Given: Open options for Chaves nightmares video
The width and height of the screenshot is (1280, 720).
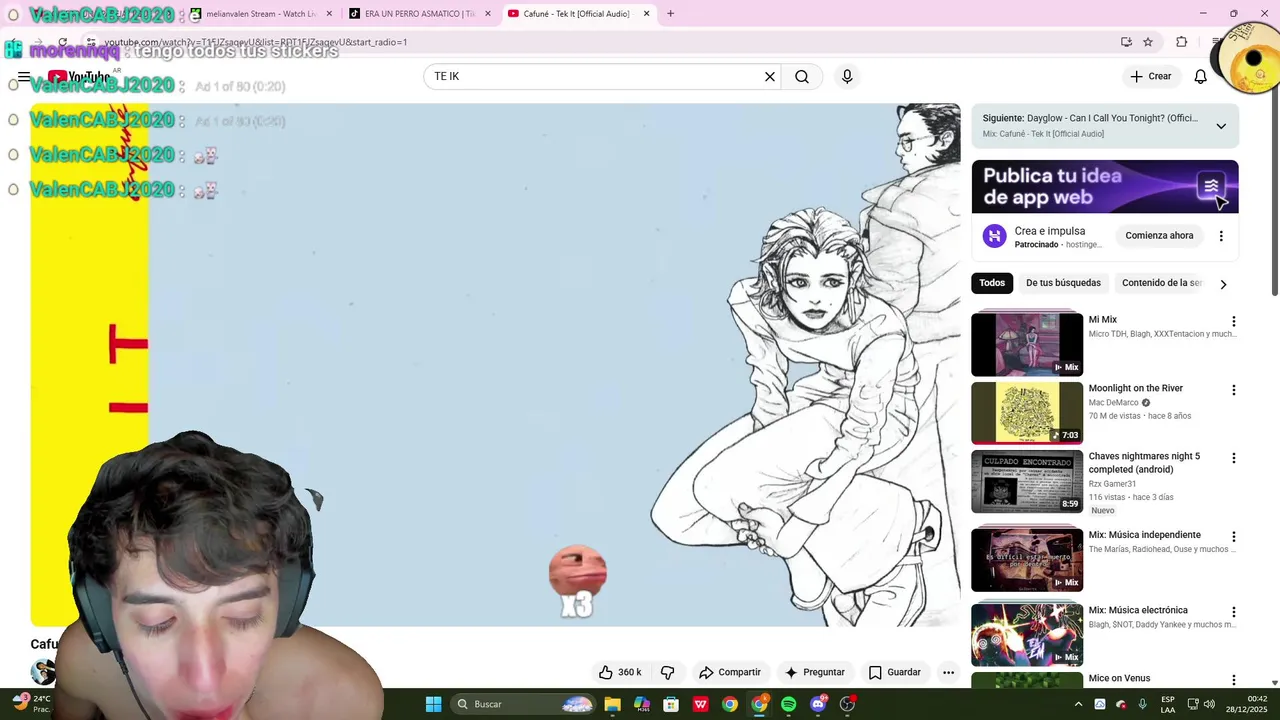Looking at the screenshot, I should [x=1233, y=458].
